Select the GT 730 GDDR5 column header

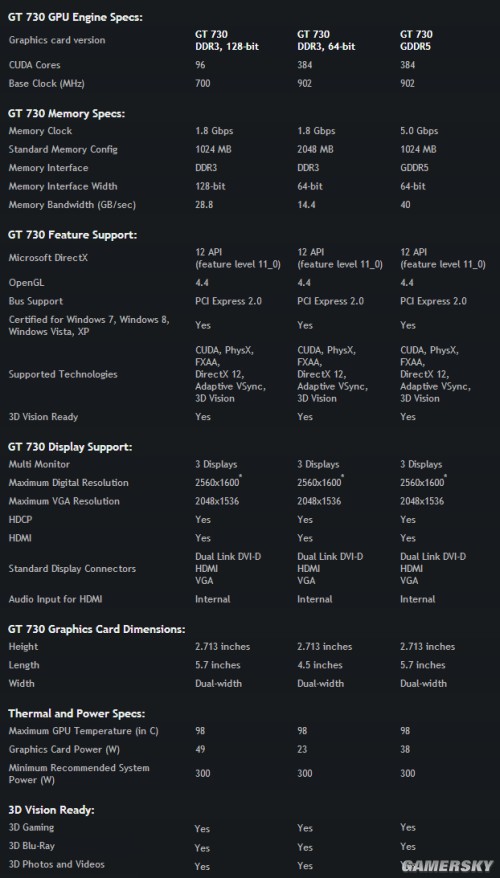(x=417, y=41)
